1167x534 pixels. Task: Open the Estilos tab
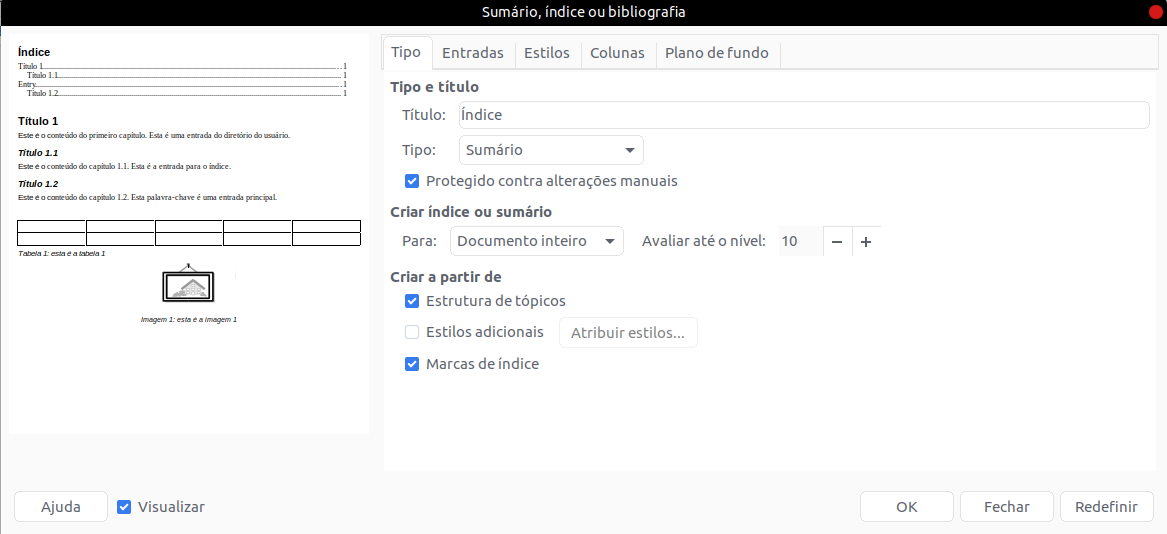click(x=547, y=53)
